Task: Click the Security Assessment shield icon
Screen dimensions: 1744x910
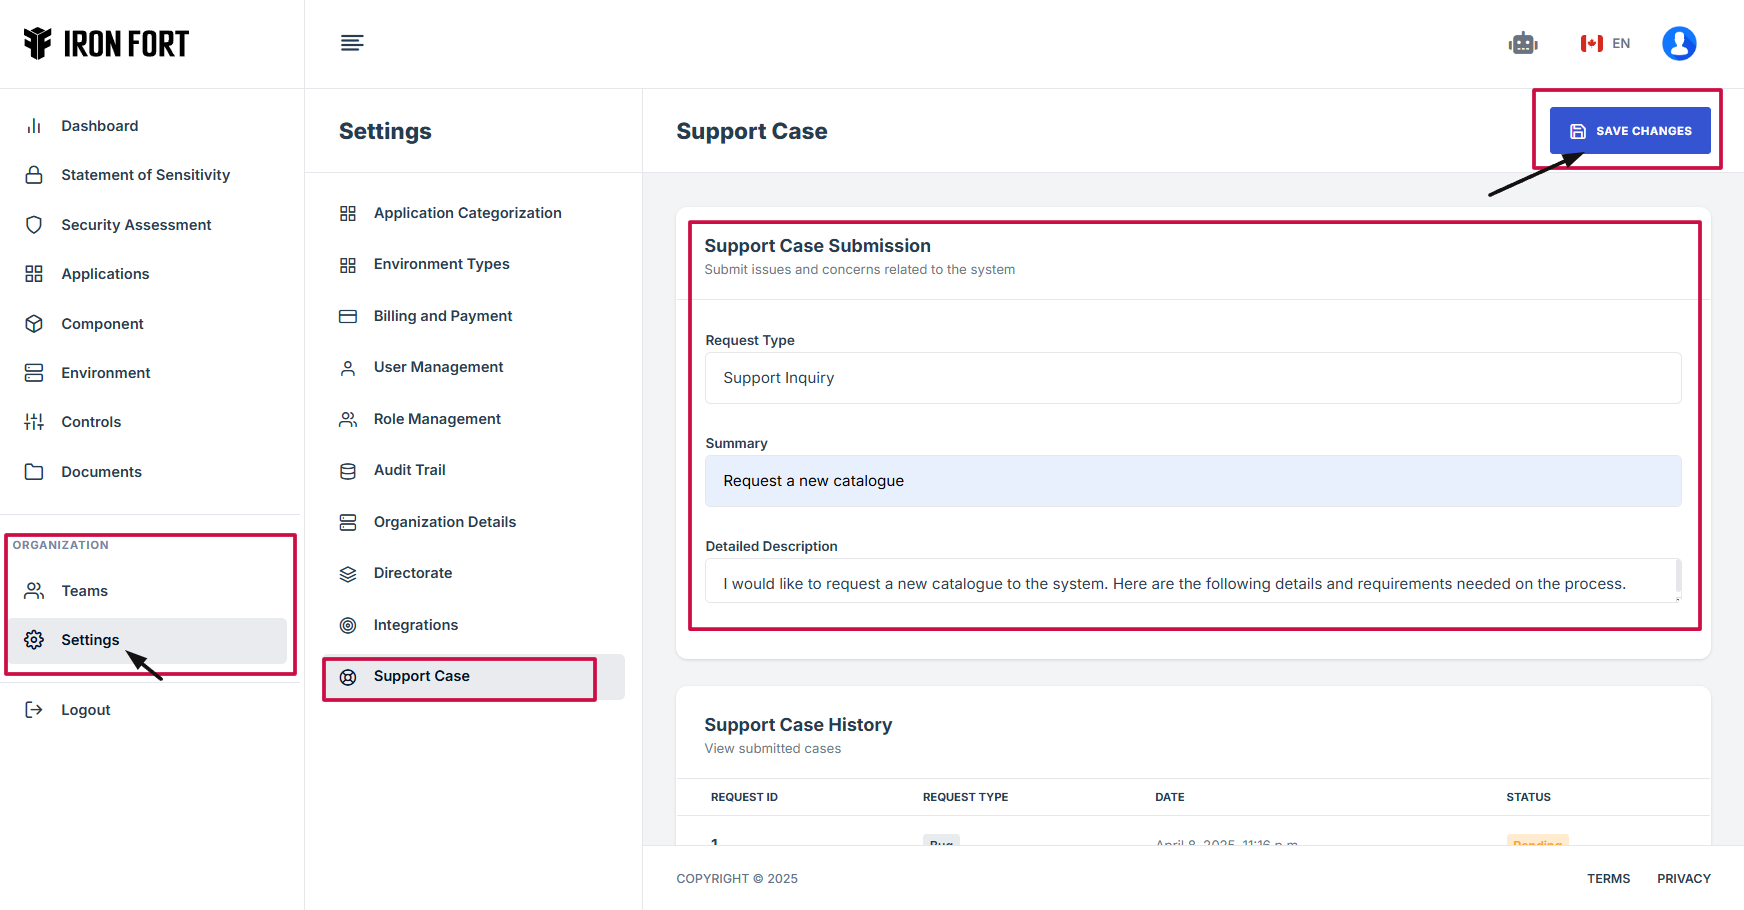Action: [34, 225]
